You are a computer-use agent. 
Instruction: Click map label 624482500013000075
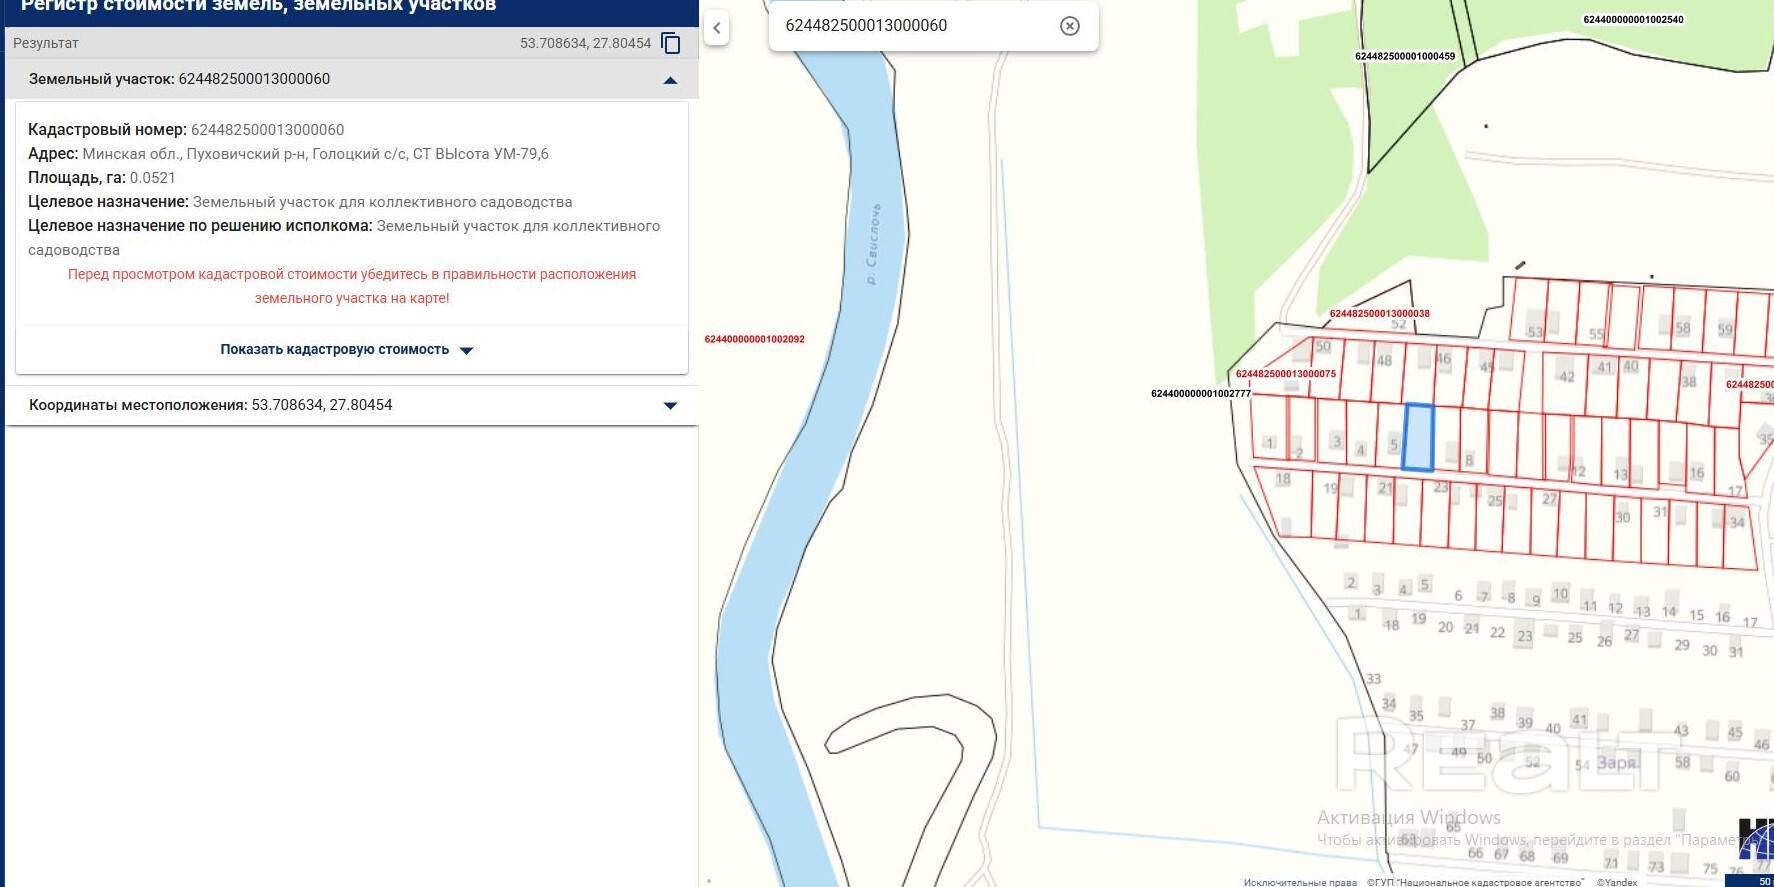pyautogui.click(x=1285, y=374)
